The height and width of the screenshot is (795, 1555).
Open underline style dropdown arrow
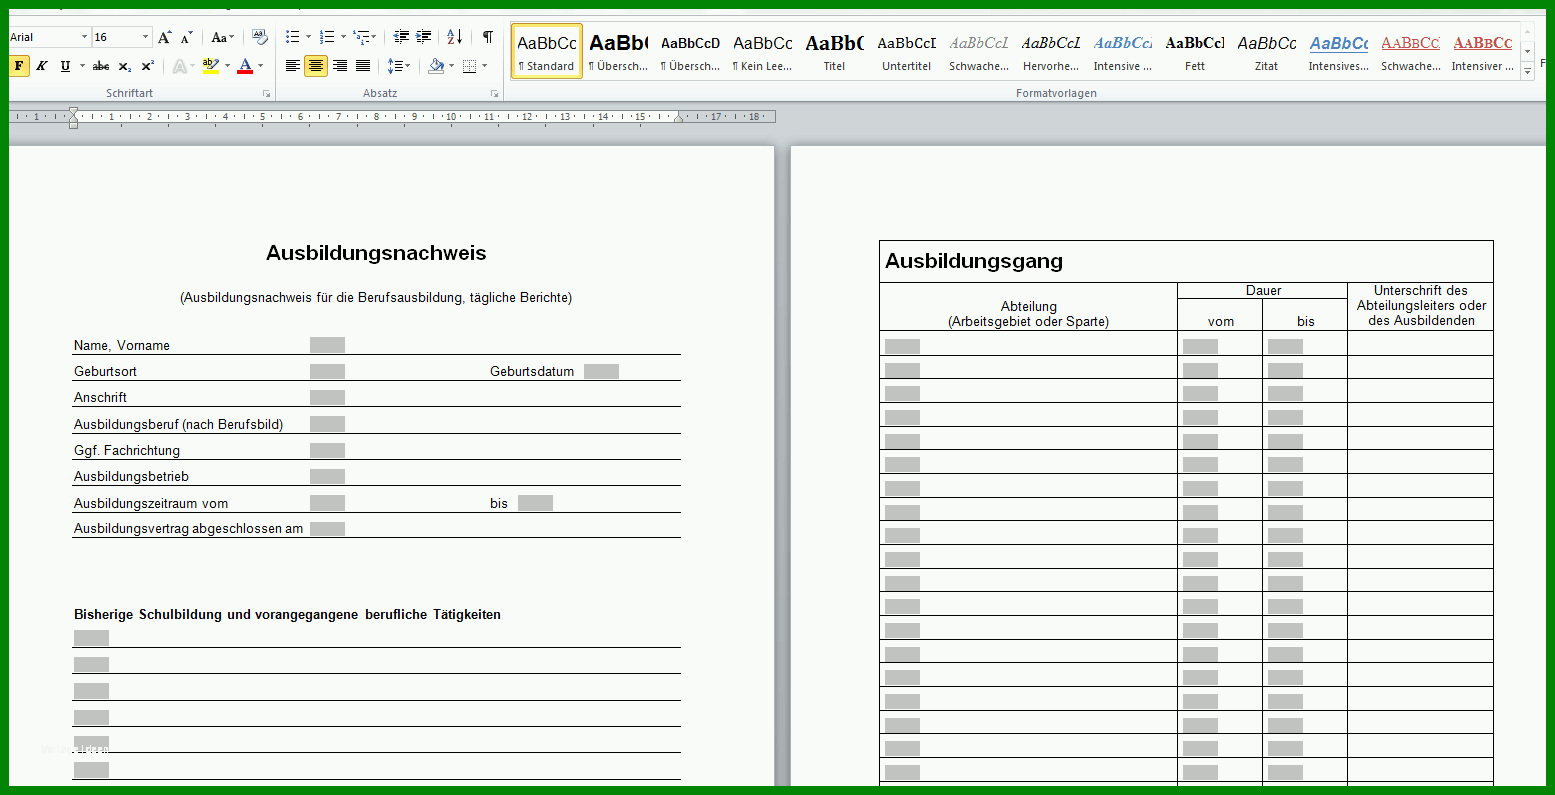[82, 66]
